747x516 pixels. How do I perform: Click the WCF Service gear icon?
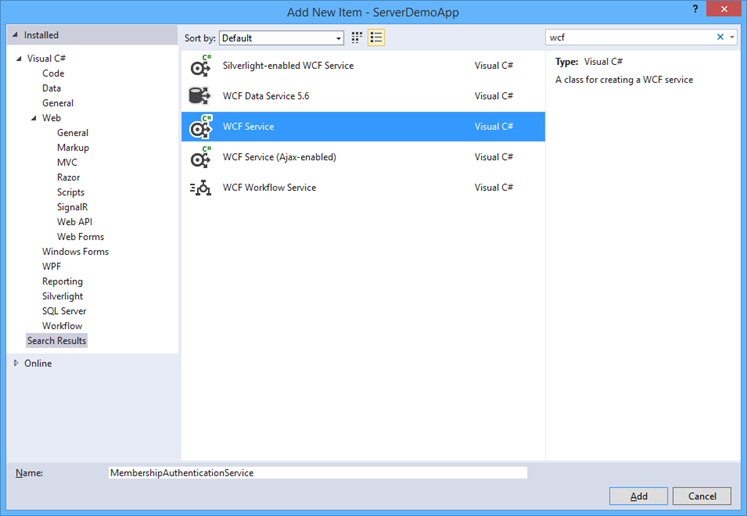pos(201,127)
